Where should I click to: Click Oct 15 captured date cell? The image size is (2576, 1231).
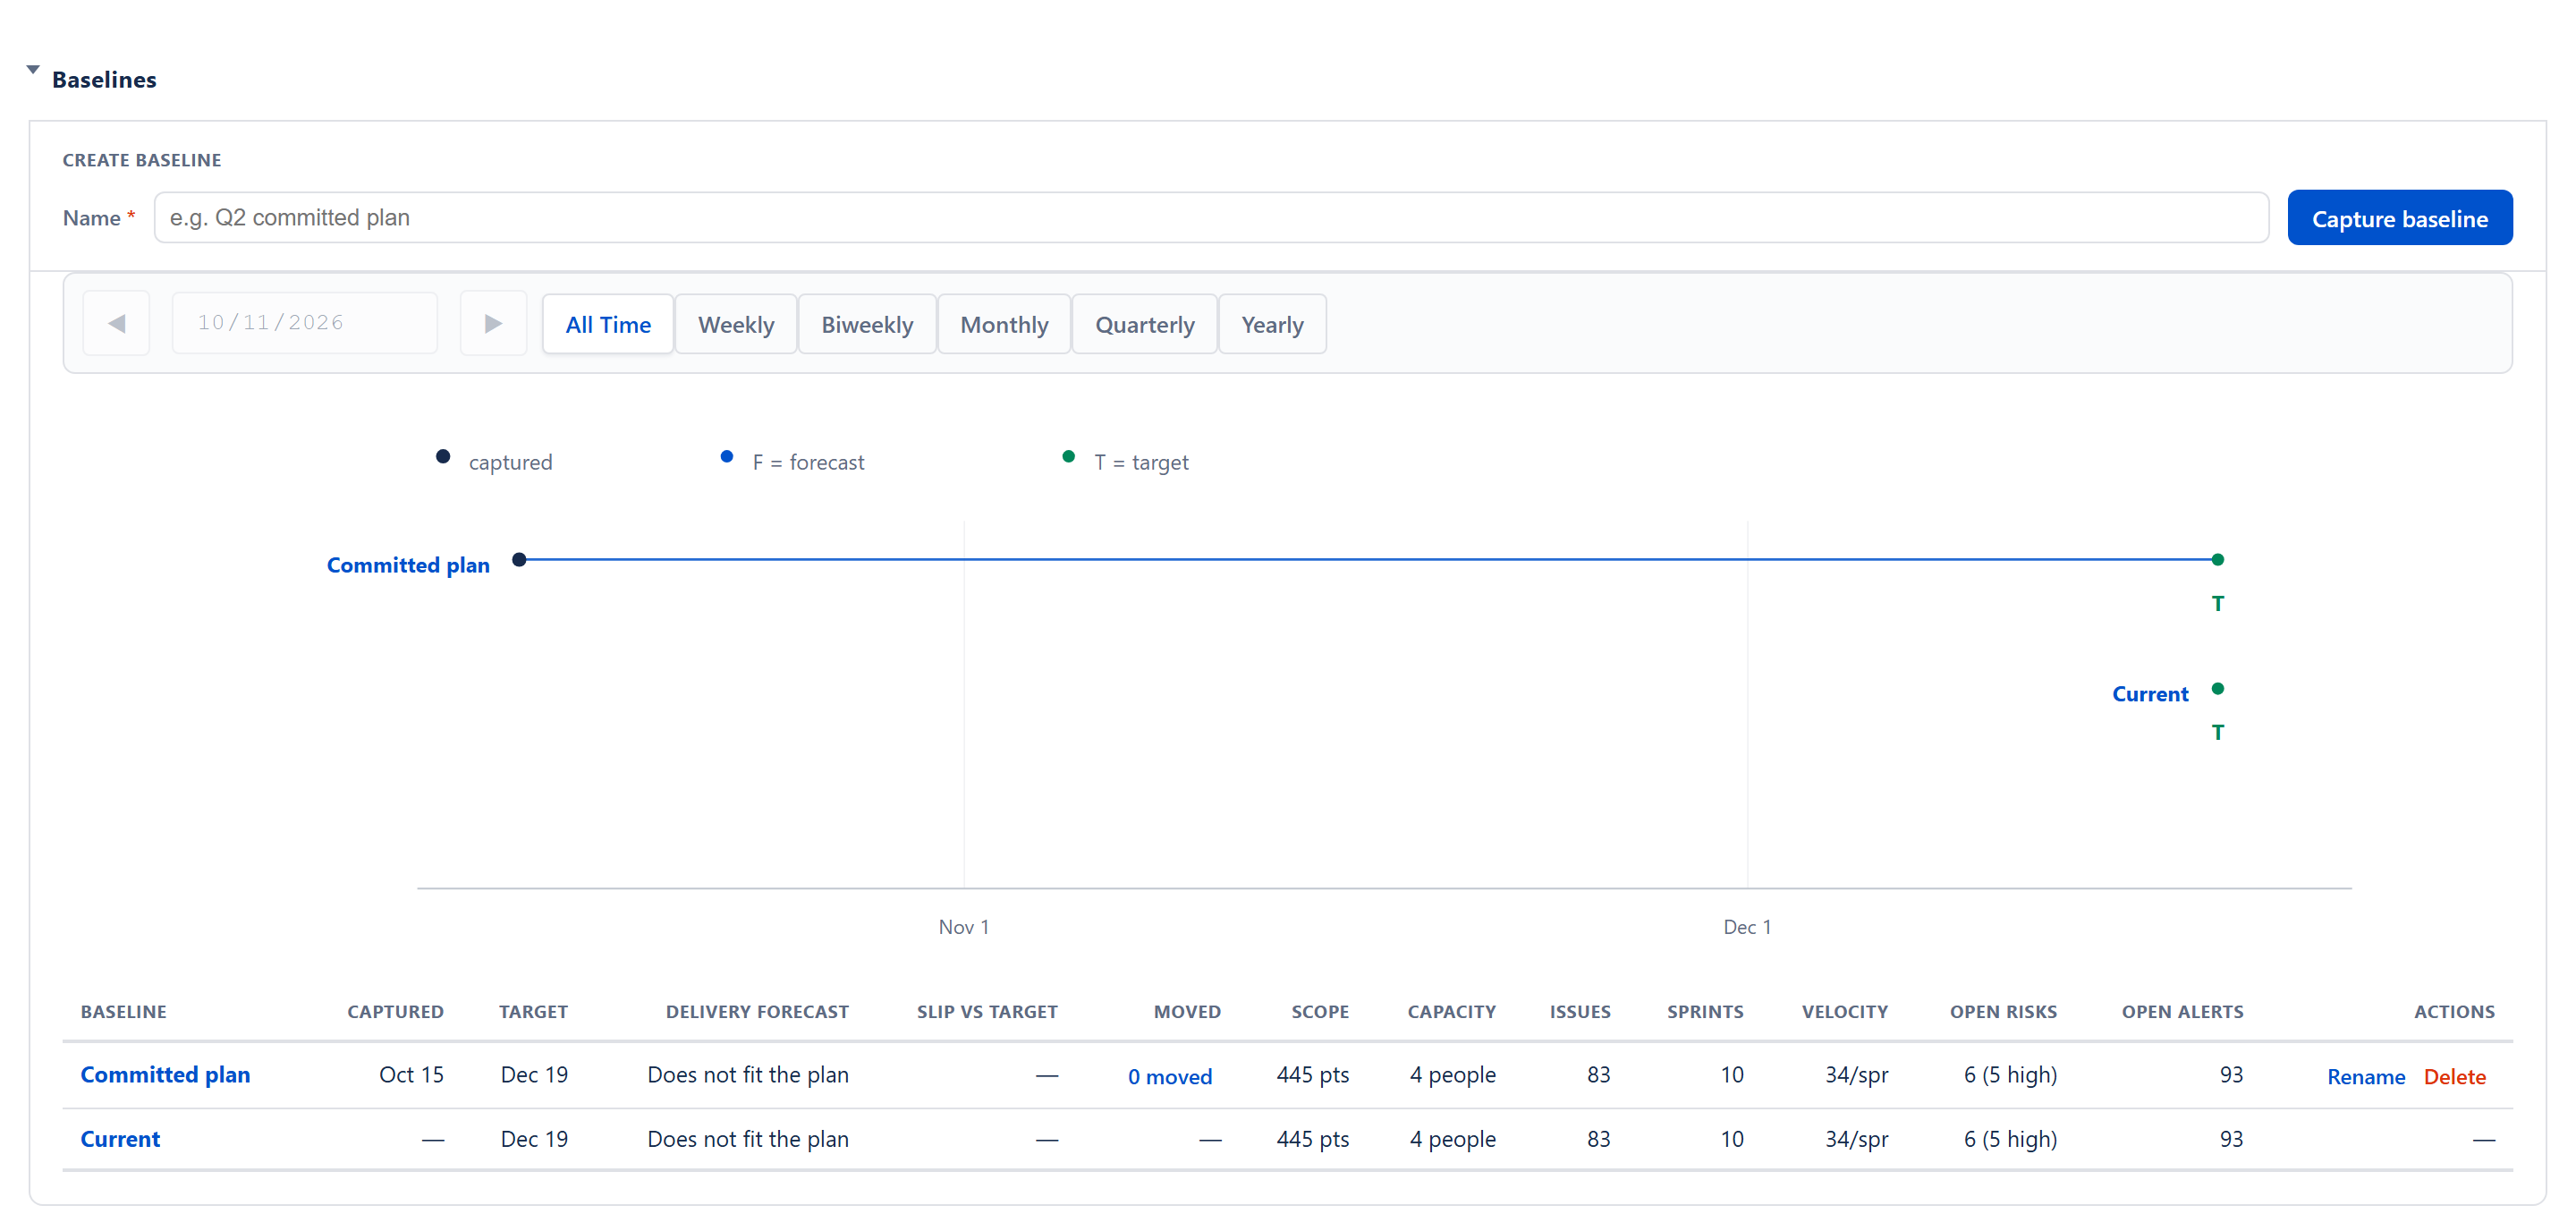coord(411,1075)
